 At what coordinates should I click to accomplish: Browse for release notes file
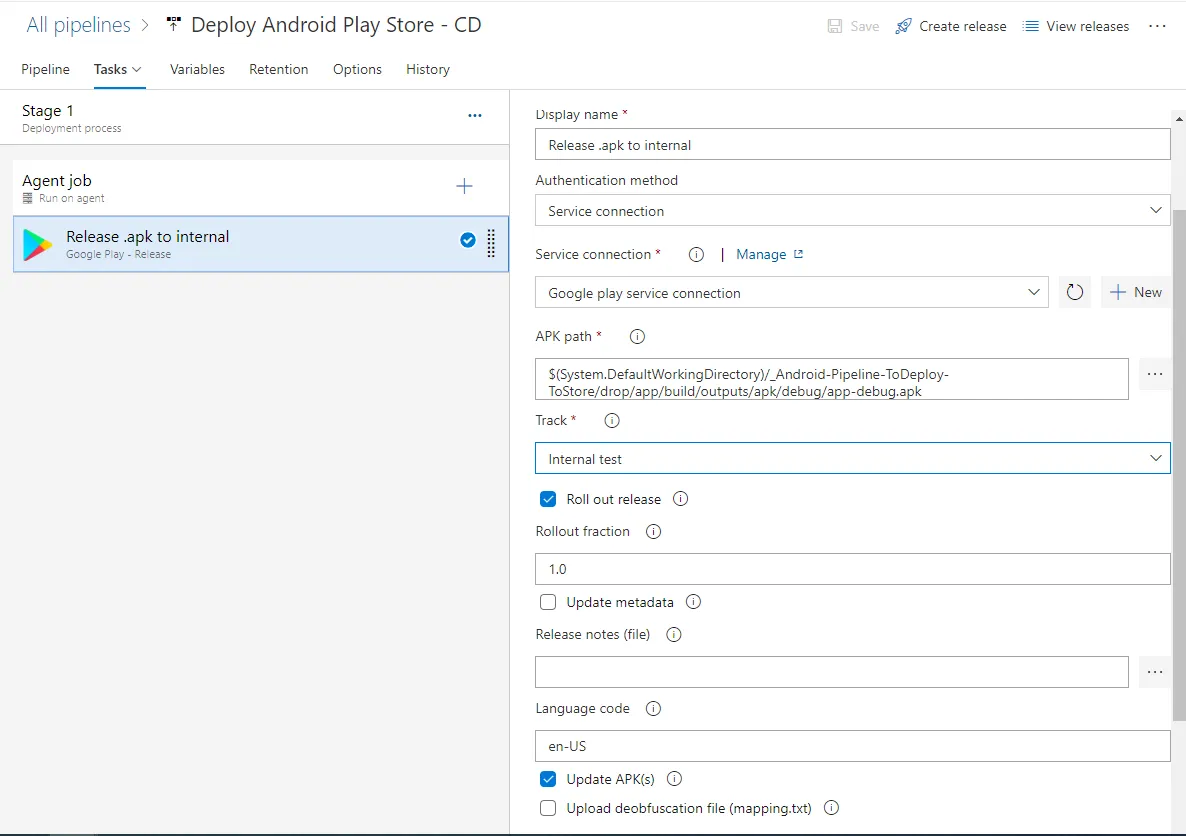(1155, 672)
